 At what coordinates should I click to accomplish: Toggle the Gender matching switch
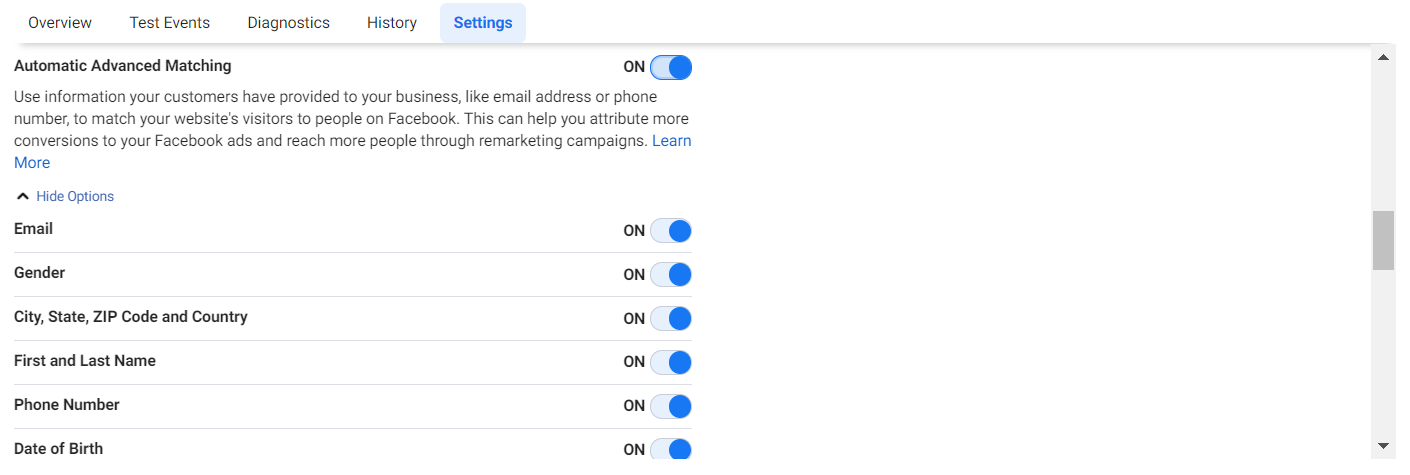[671, 275]
